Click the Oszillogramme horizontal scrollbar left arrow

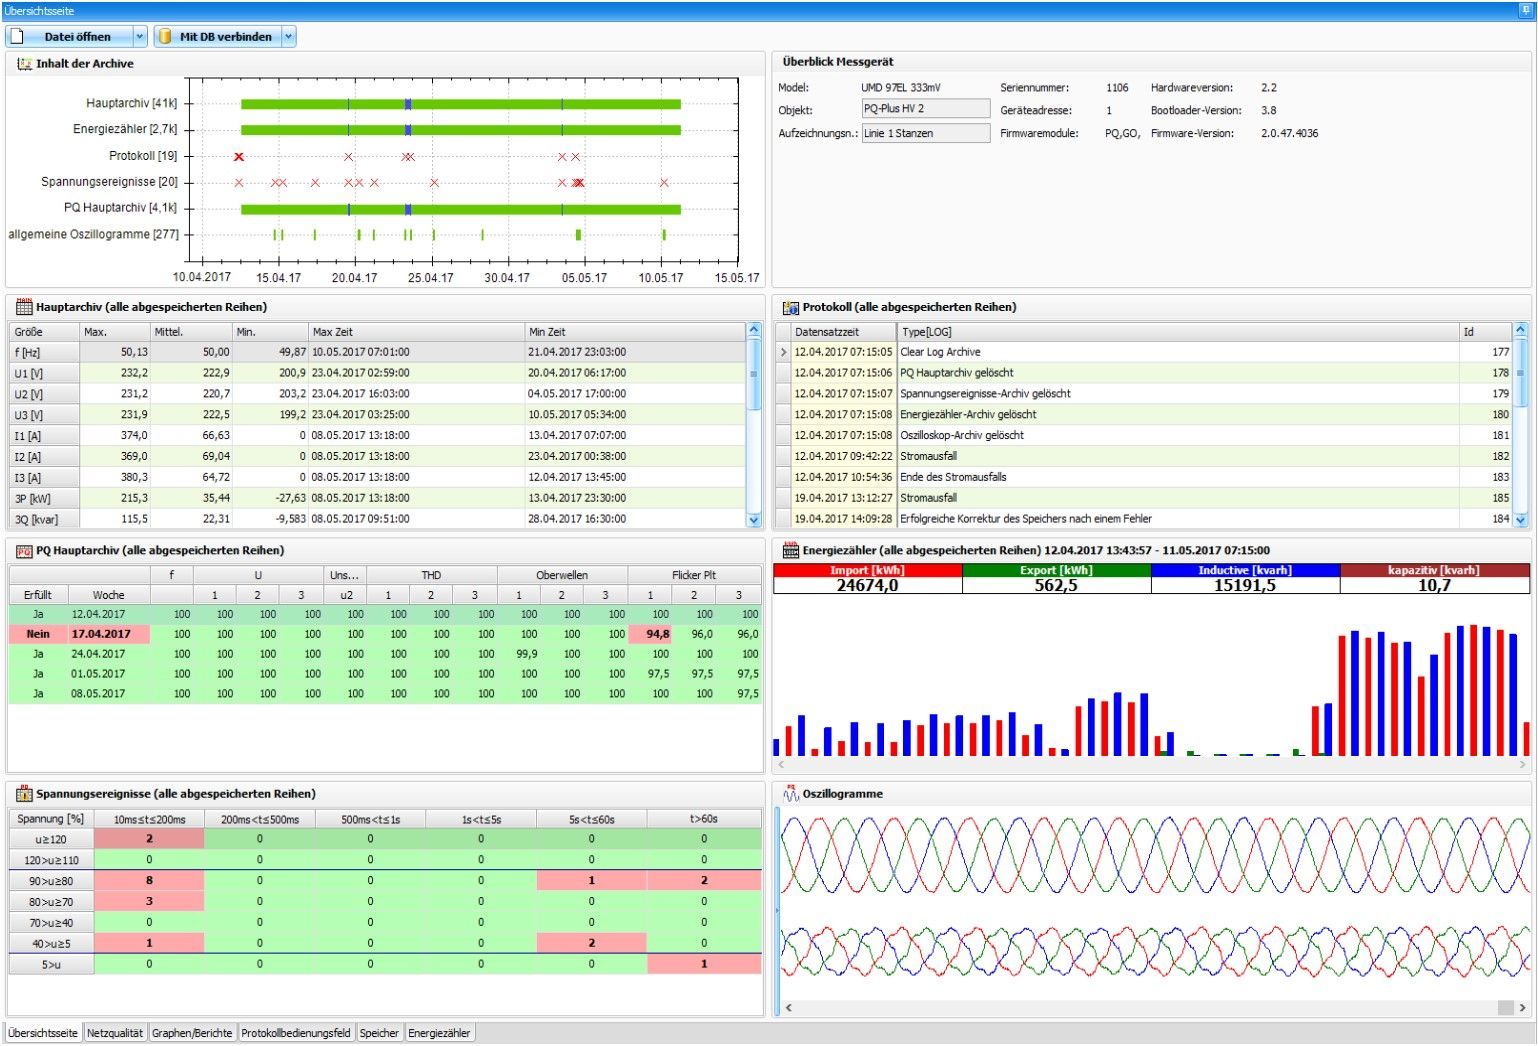coord(788,1008)
